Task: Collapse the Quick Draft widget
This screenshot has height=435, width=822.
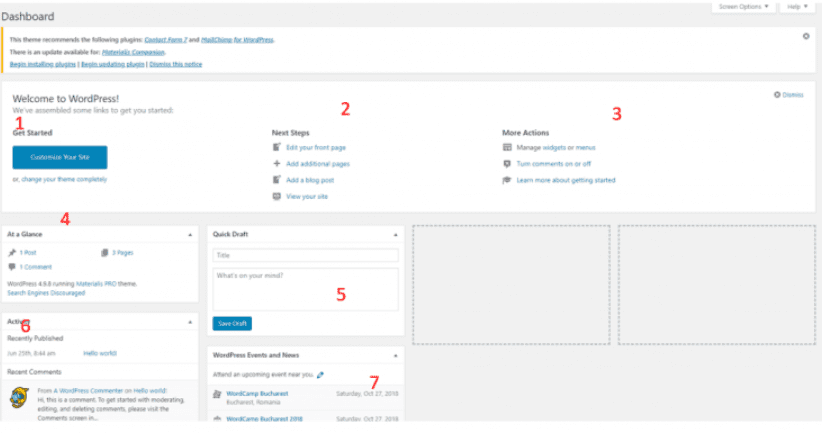Action: [x=395, y=234]
